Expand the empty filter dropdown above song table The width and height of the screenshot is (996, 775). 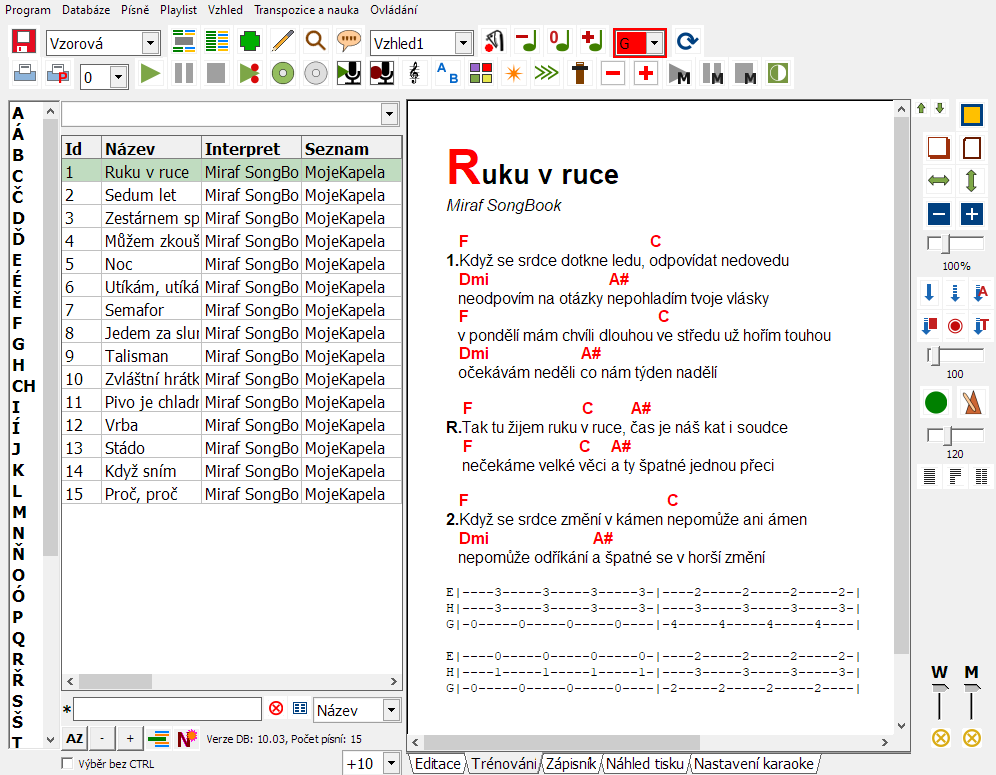click(x=389, y=115)
